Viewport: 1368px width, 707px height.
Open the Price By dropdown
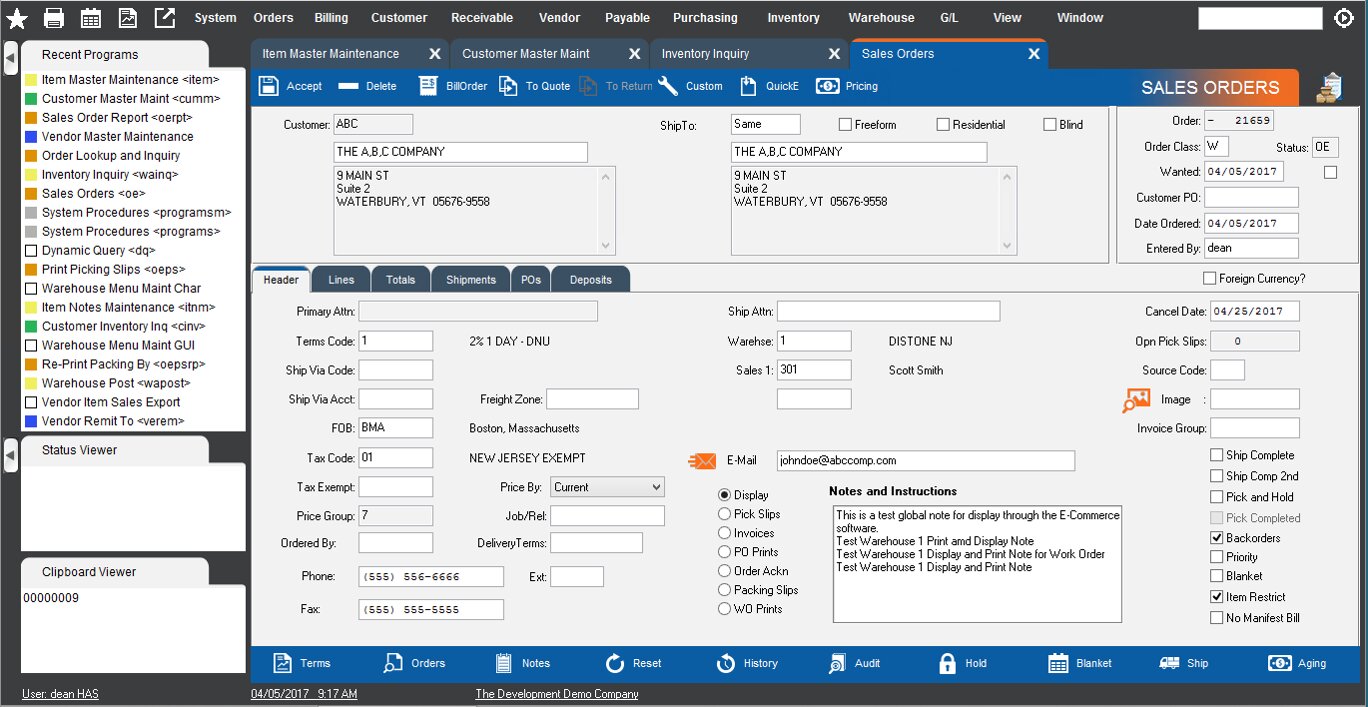point(607,487)
